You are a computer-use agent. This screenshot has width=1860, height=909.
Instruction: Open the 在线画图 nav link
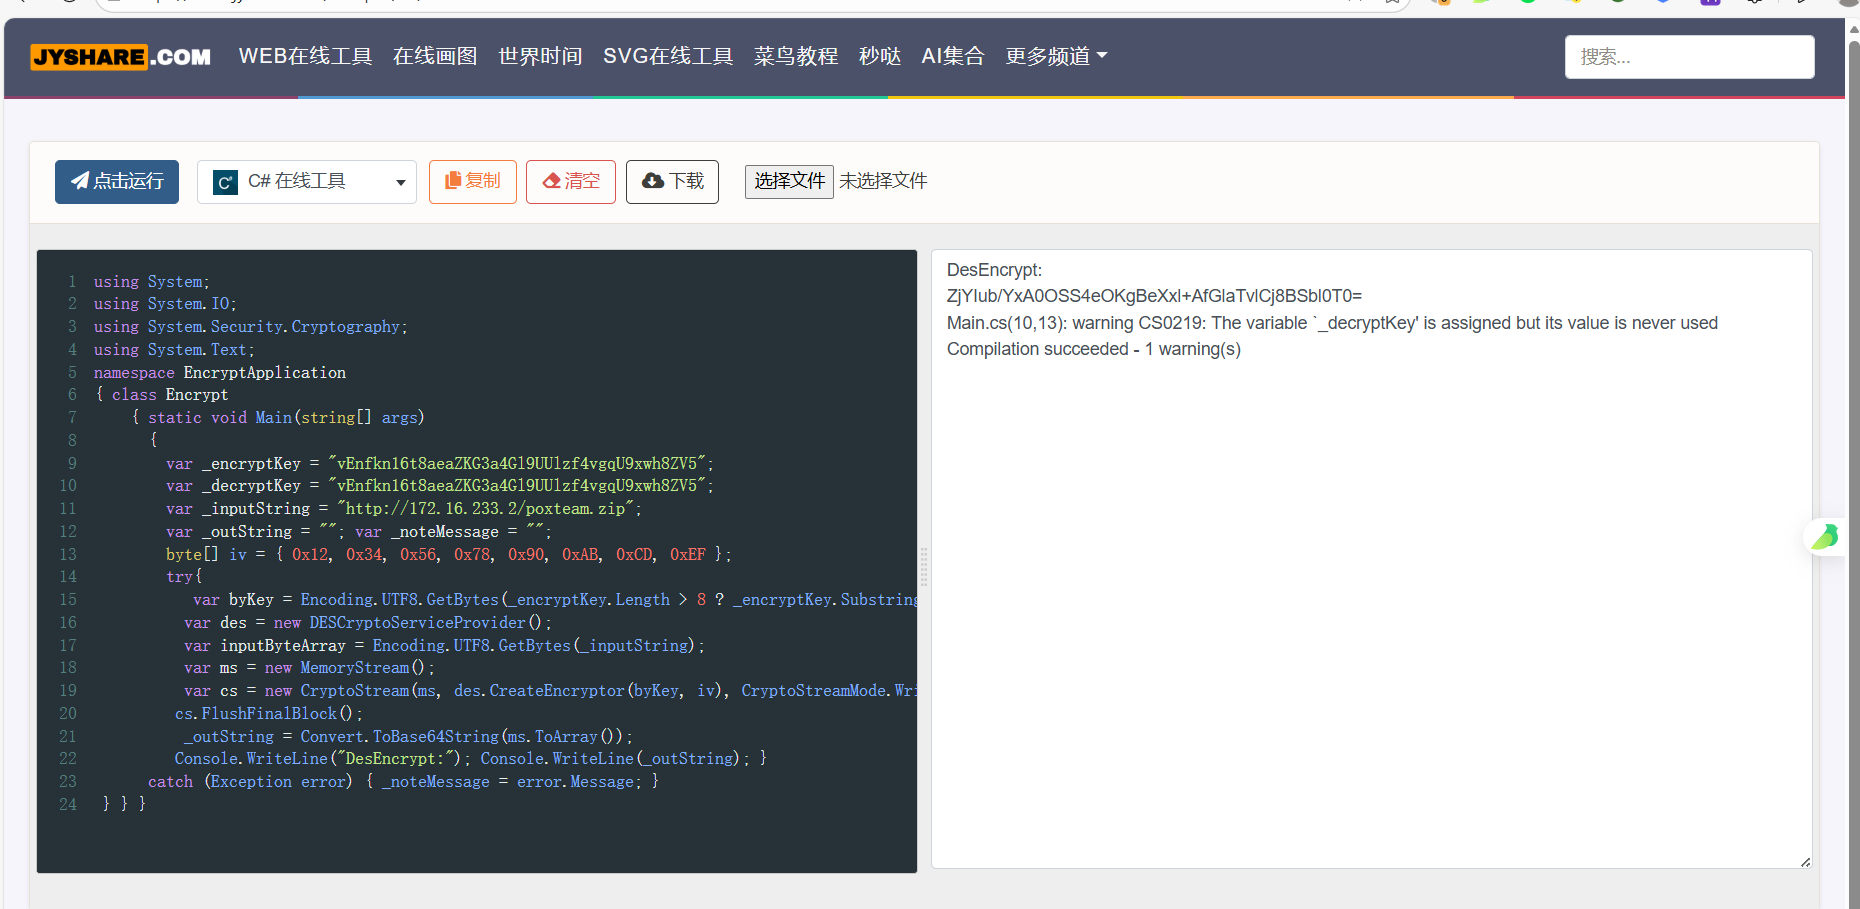(435, 57)
